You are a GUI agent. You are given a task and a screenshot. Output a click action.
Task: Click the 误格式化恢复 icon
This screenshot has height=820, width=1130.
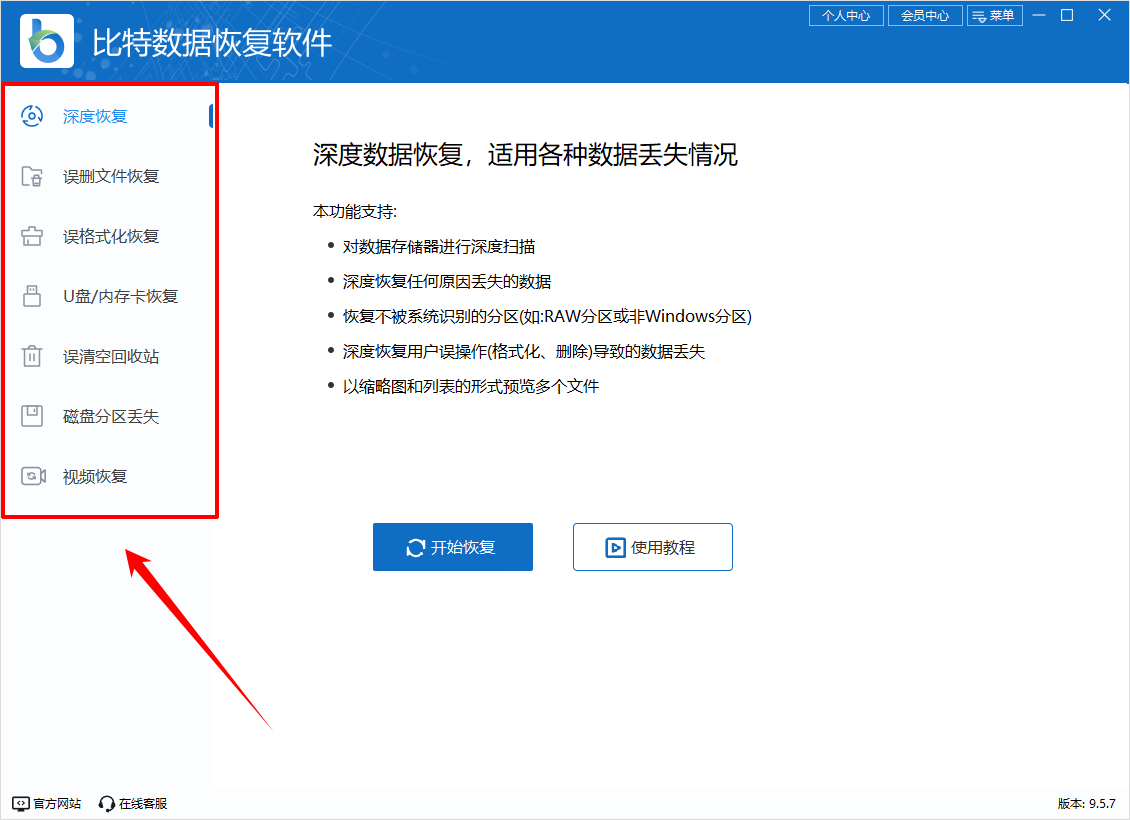tap(32, 236)
